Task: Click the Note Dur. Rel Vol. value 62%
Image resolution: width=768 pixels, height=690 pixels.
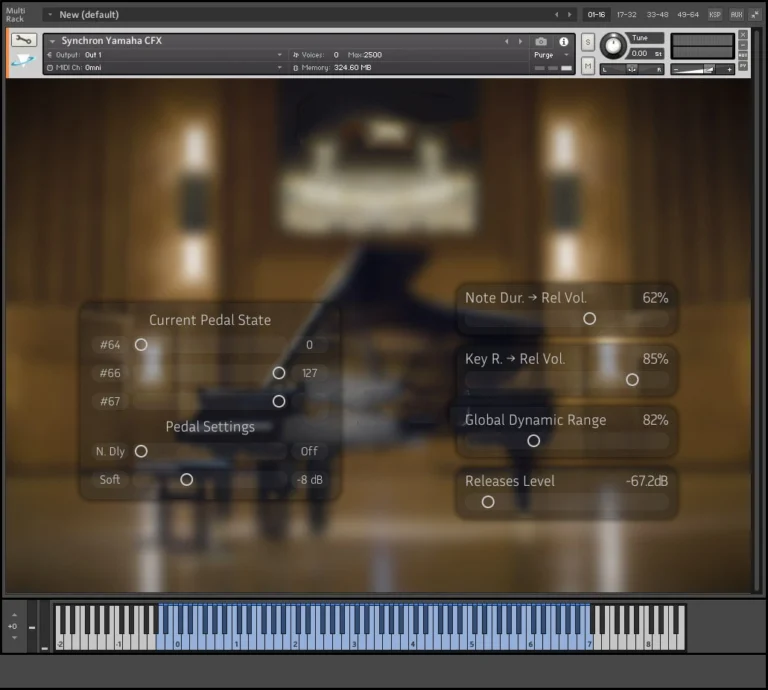Action: [655, 298]
